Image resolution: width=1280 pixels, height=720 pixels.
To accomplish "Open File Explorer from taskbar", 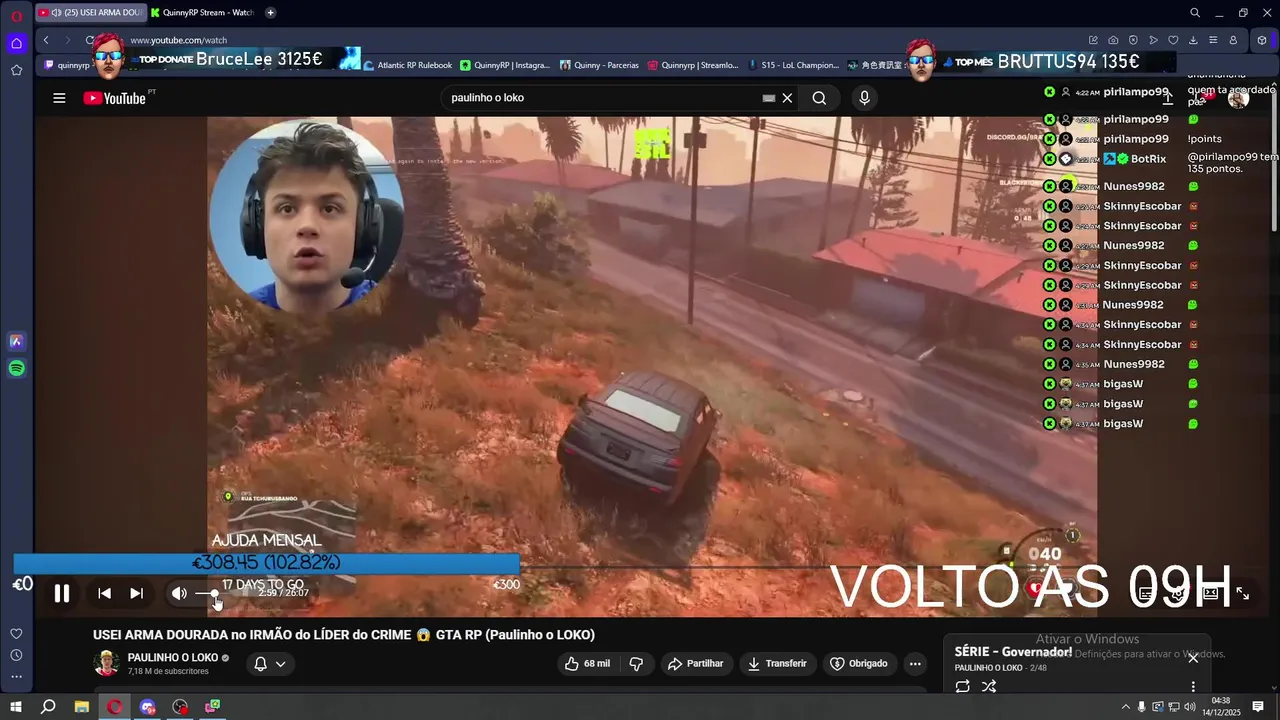I will 82,707.
